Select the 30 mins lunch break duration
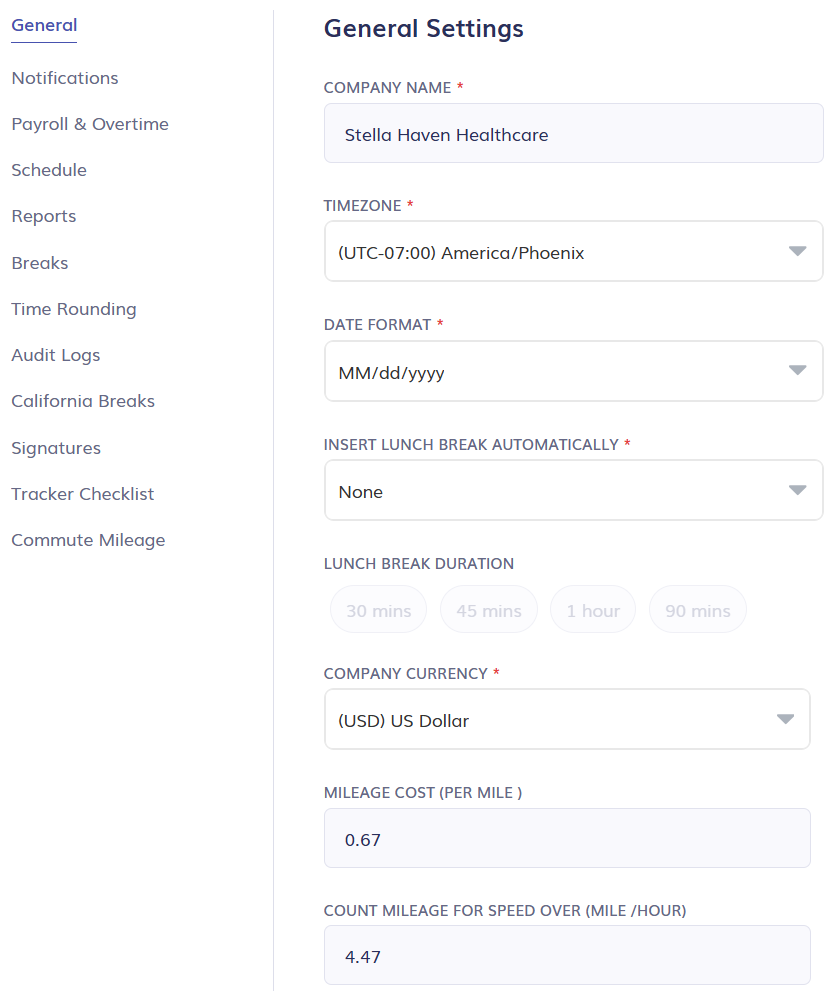 (x=378, y=609)
